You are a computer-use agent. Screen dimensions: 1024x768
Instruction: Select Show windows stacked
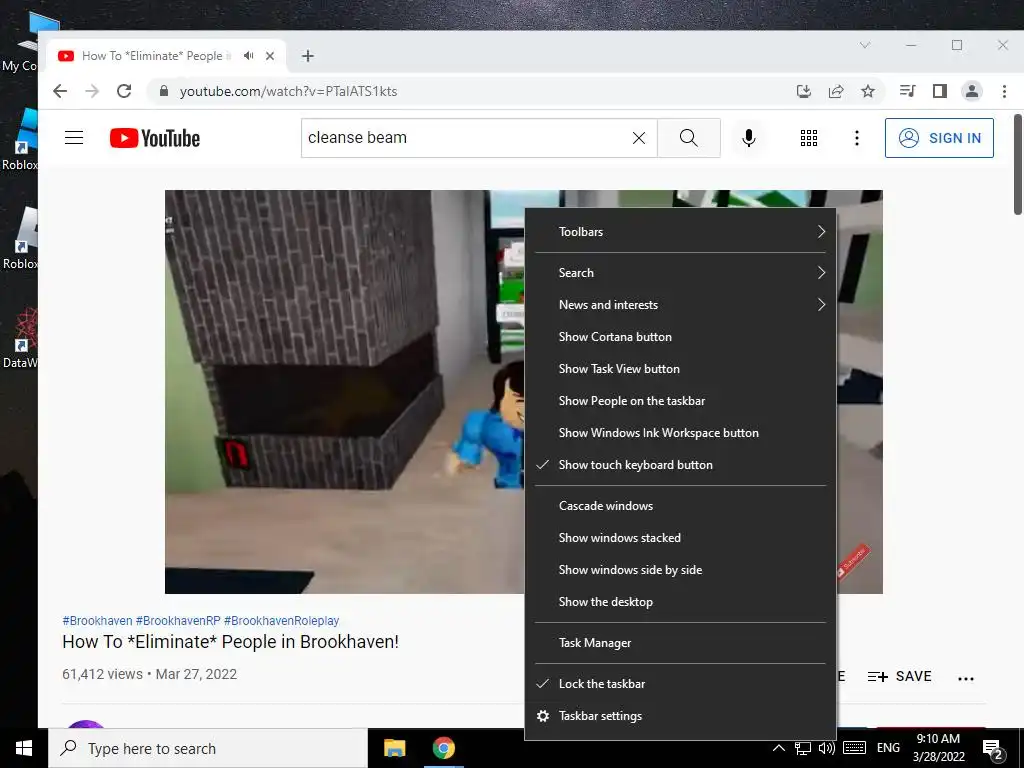point(680,538)
